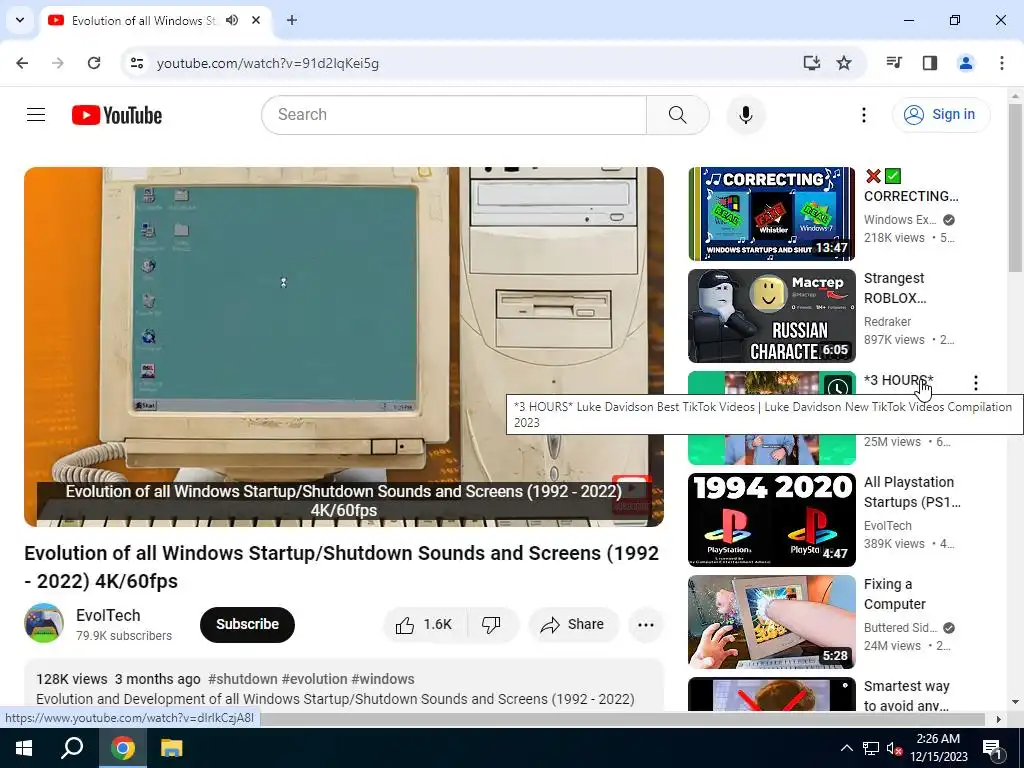Open the Russian Character Roblox thumbnail
Viewport: 1024px width, 768px height.
coord(771,315)
